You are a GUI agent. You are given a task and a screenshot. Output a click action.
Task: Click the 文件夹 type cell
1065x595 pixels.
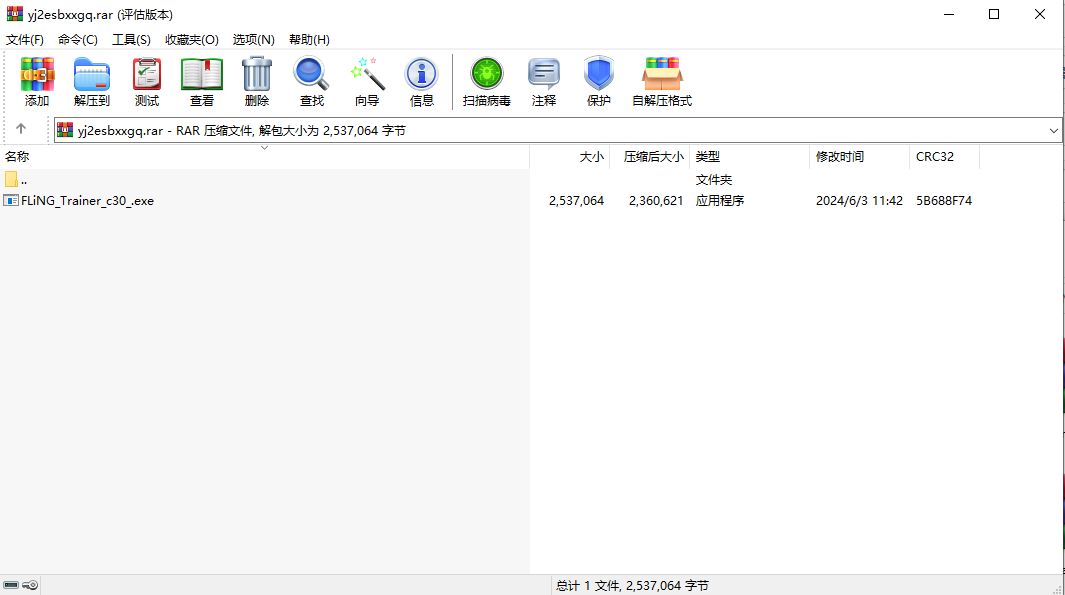point(714,179)
